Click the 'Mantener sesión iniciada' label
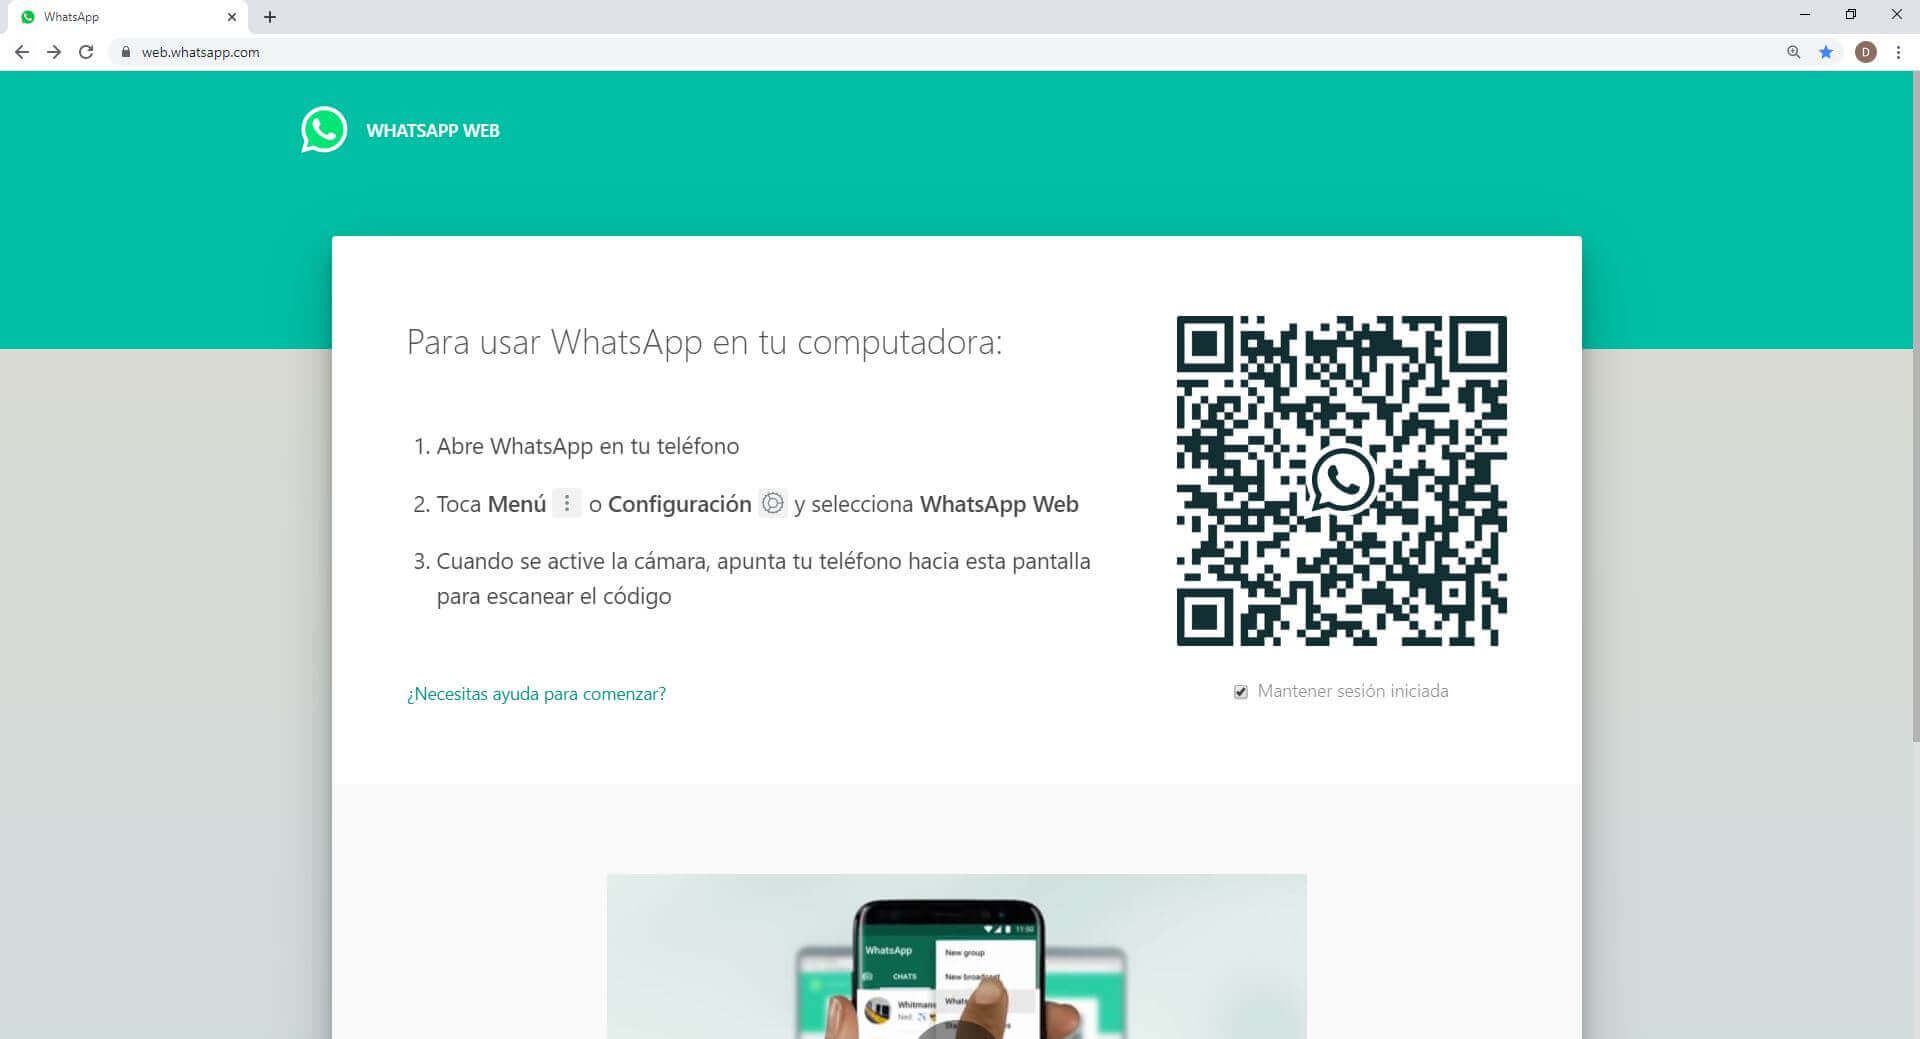 (1353, 691)
